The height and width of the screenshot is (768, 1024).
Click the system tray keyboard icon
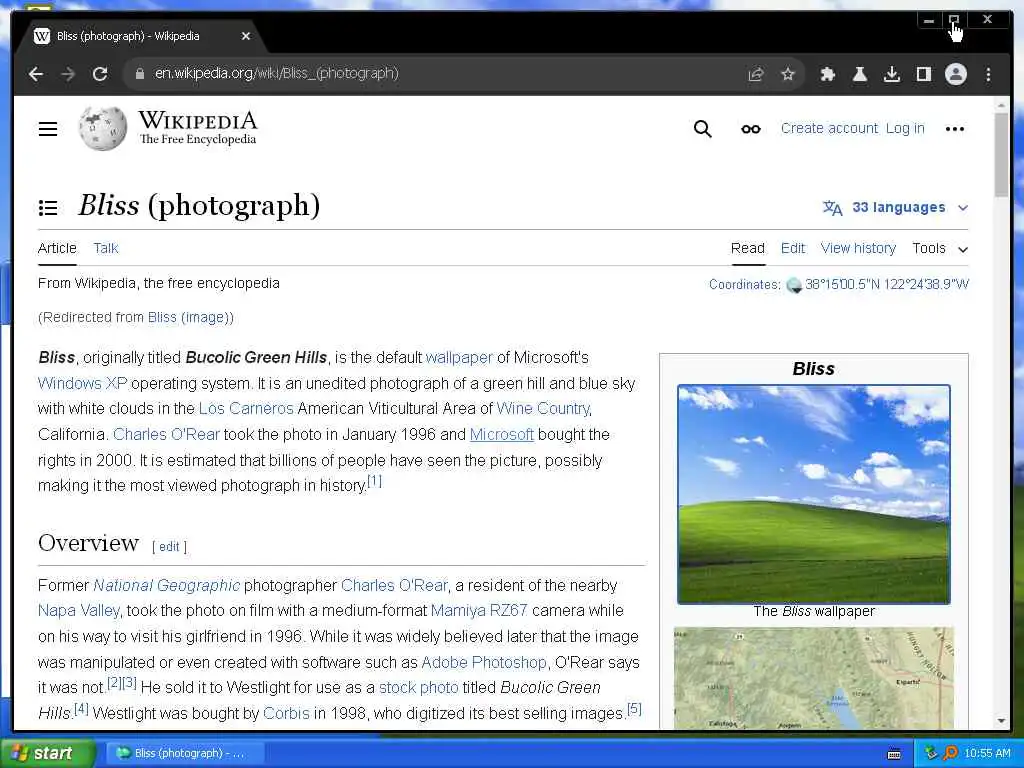point(894,754)
